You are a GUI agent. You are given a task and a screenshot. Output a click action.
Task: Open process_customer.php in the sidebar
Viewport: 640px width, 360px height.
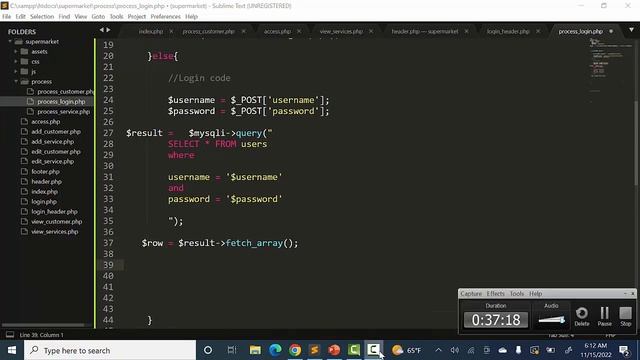65,91
